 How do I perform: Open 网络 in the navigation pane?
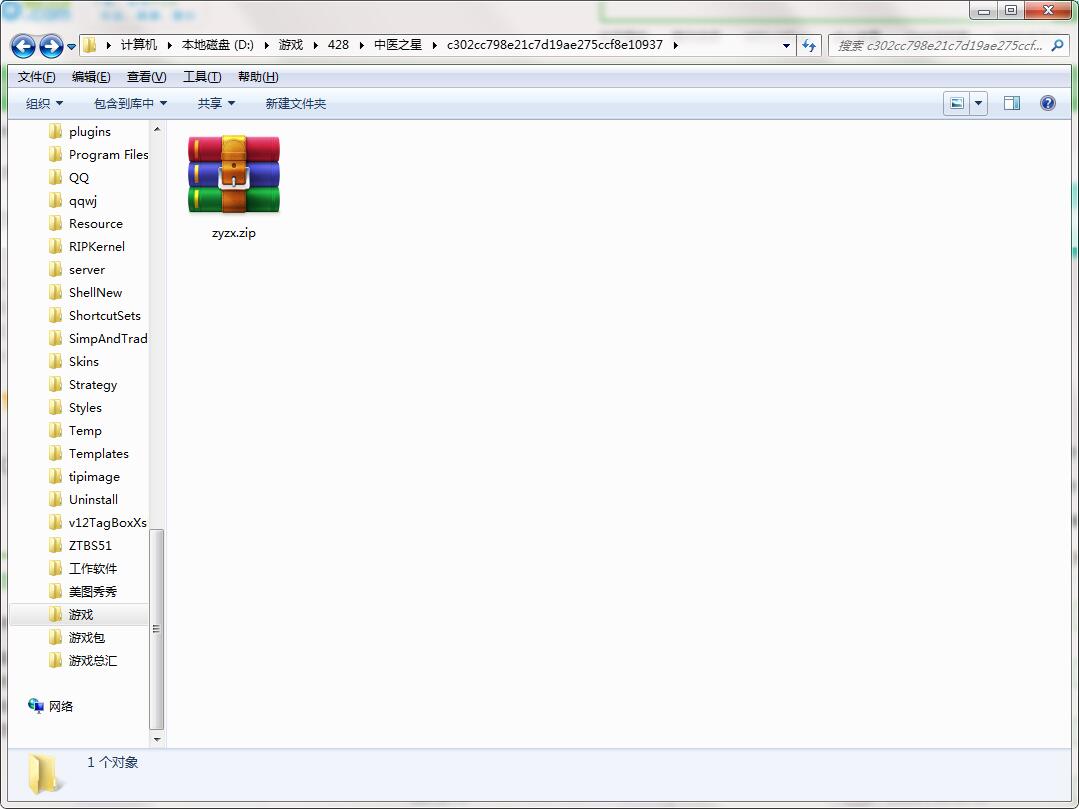coord(51,706)
